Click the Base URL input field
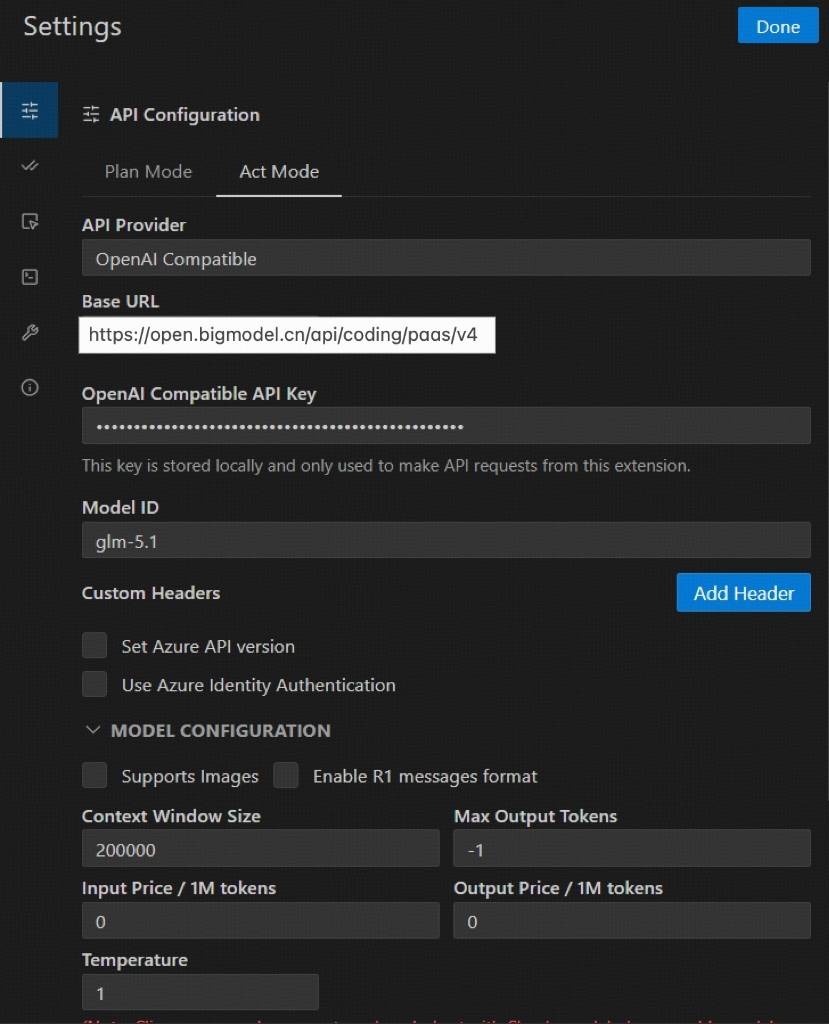 pos(286,335)
